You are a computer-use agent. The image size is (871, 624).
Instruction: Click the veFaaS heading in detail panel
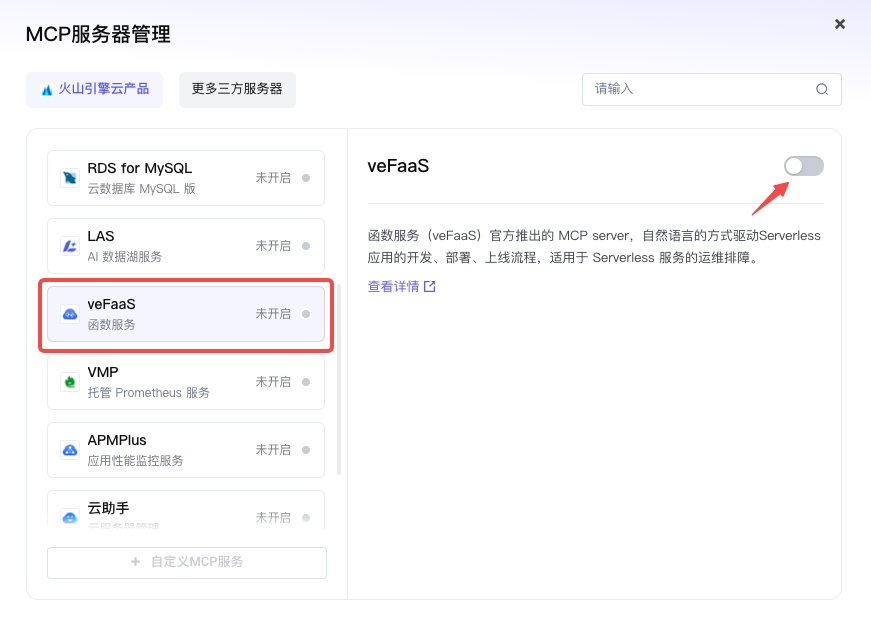(x=398, y=166)
